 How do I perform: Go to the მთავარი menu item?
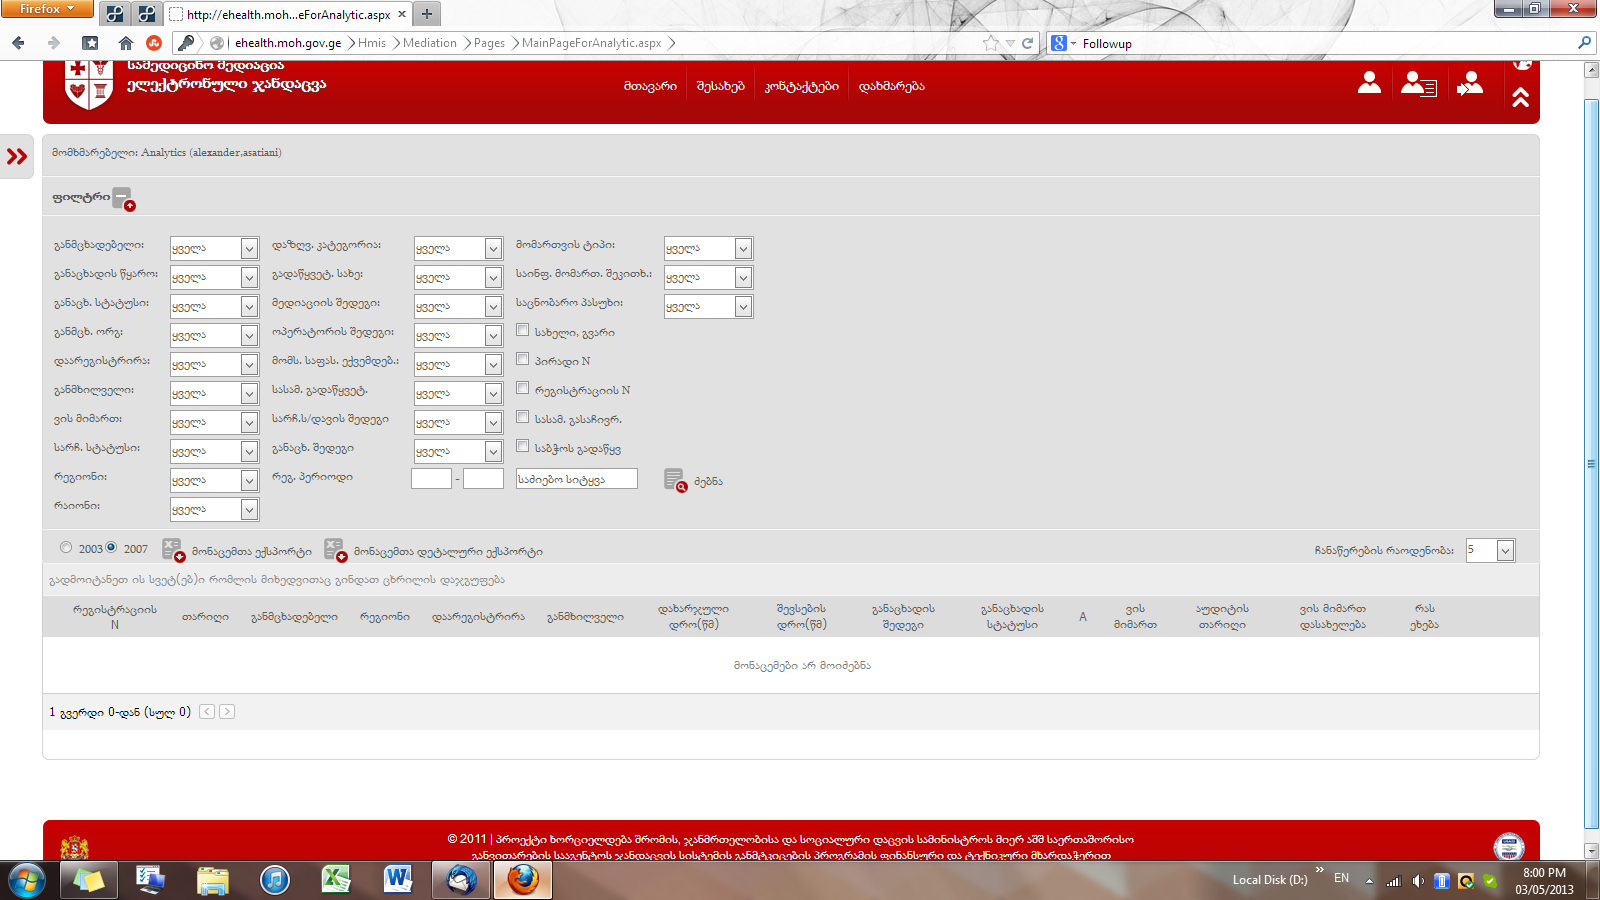(650, 87)
